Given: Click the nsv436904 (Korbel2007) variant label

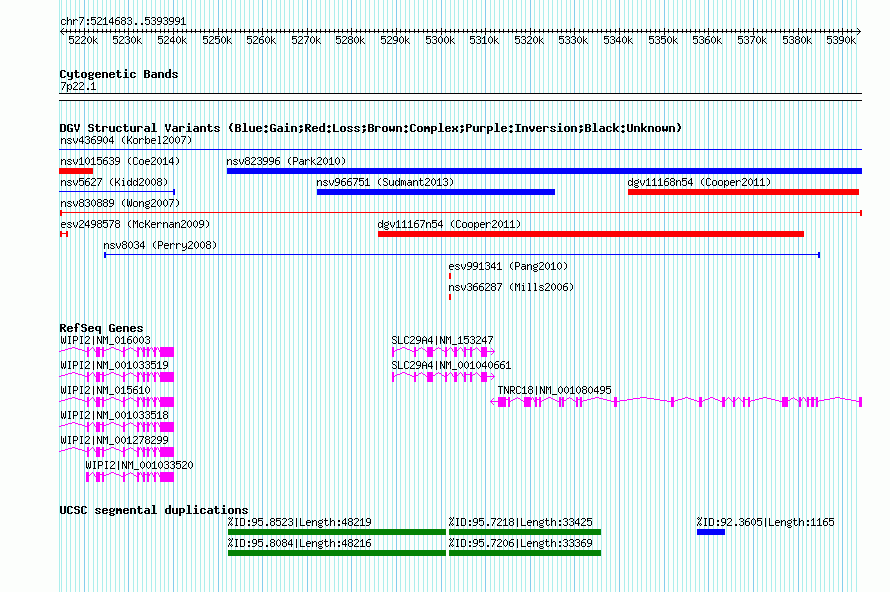Looking at the screenshot, I should click(x=126, y=140).
